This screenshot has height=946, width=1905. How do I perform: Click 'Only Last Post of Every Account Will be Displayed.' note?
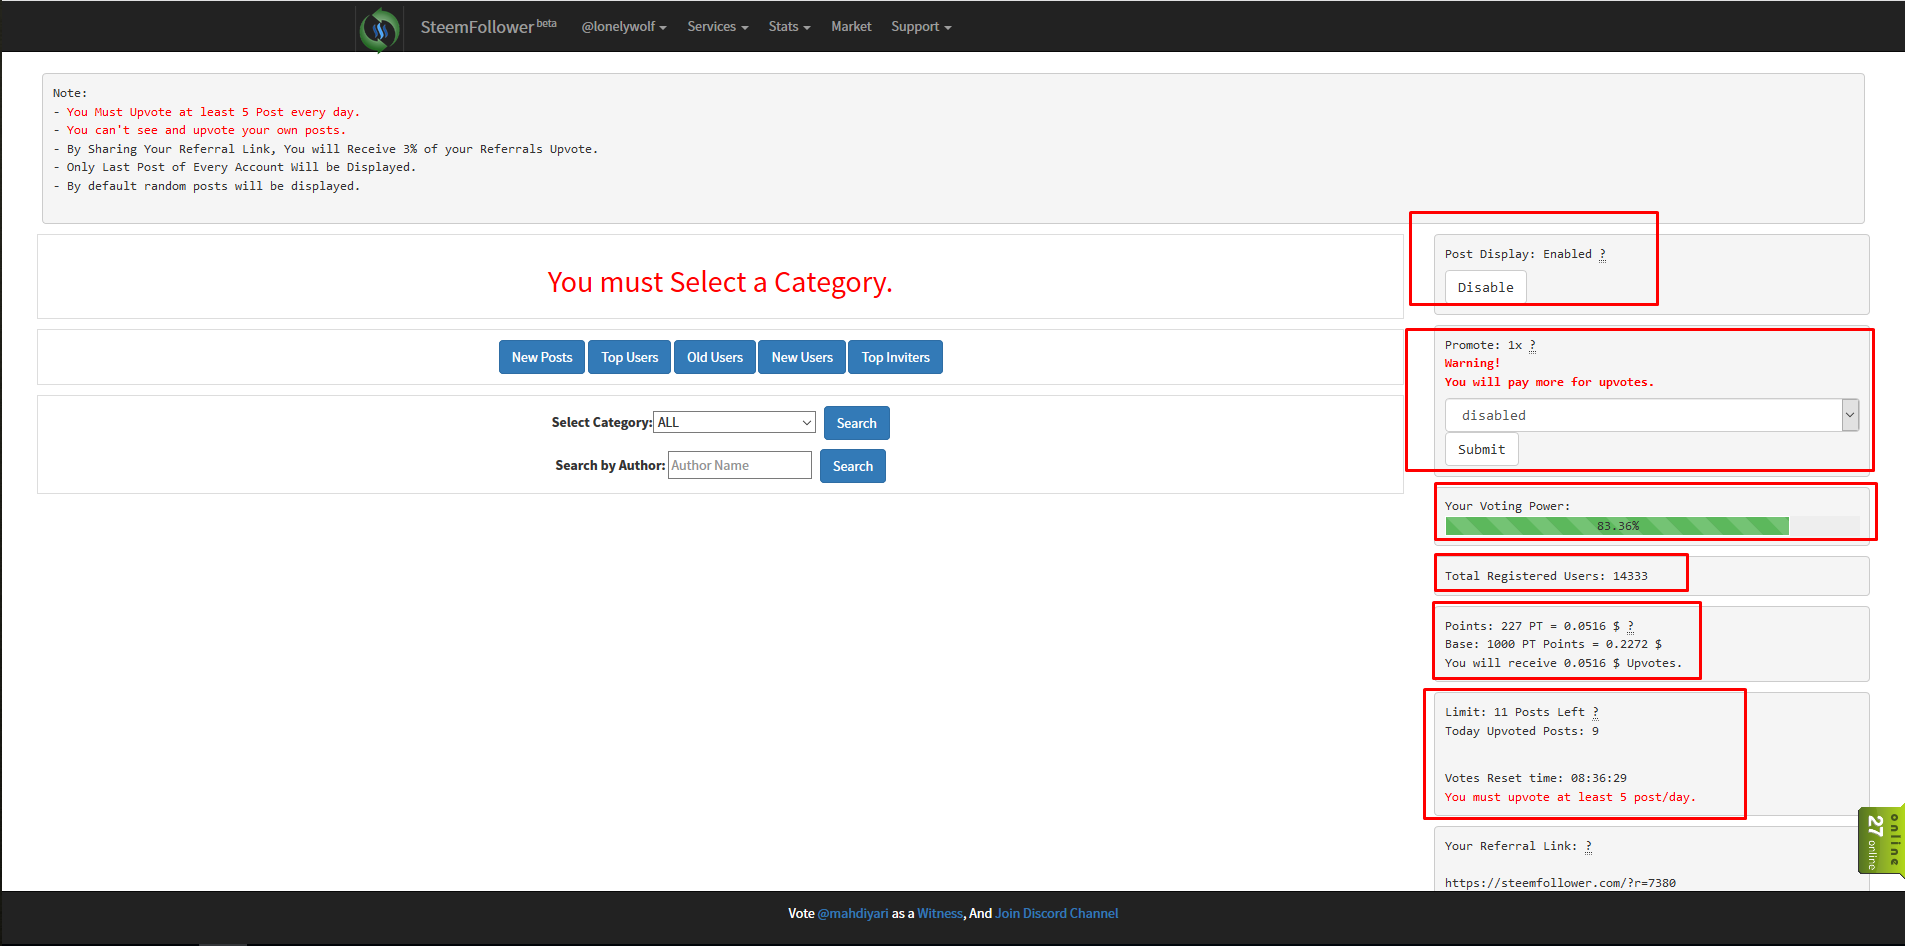(241, 167)
